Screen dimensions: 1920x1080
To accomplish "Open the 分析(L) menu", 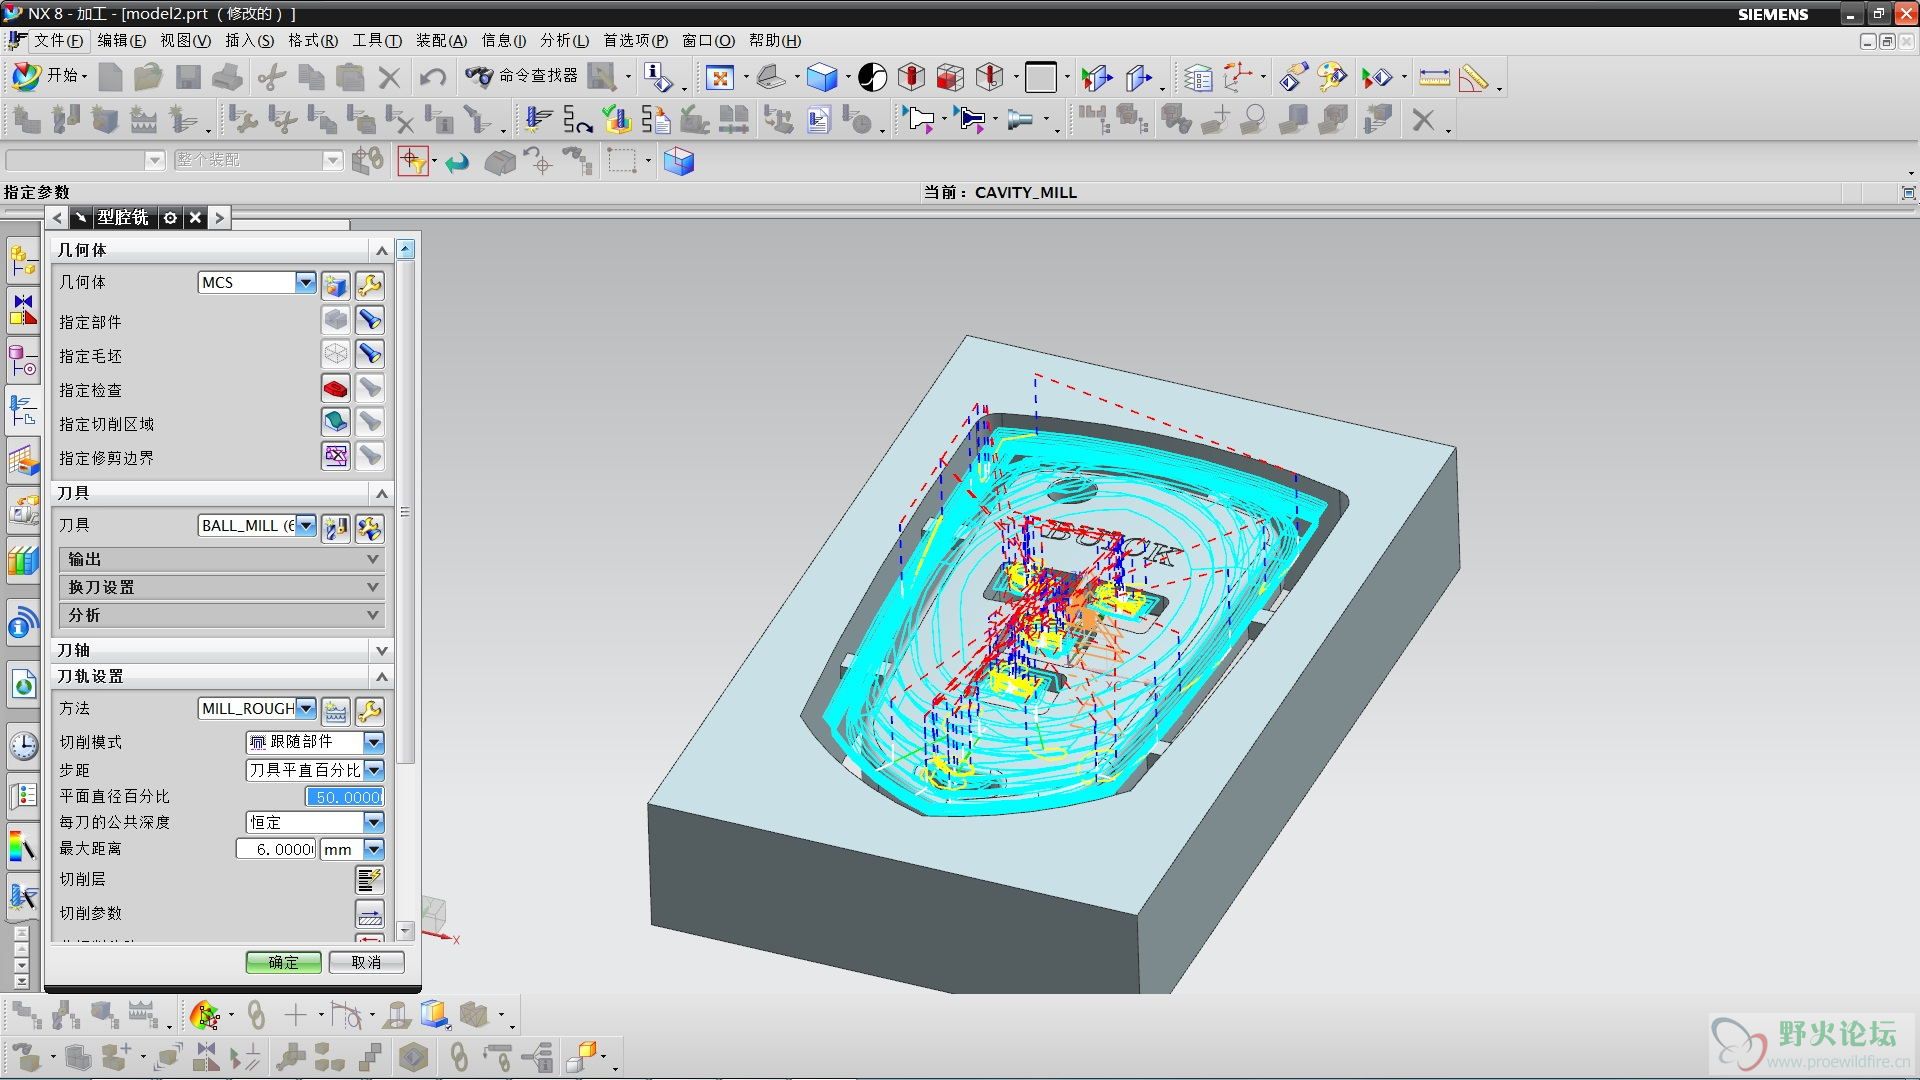I will (x=565, y=40).
